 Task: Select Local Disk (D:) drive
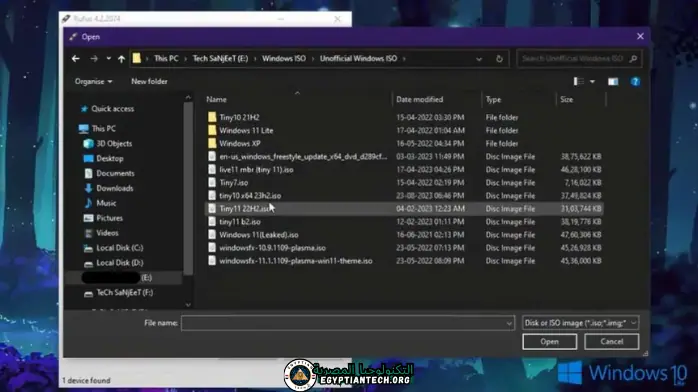[x=114, y=263]
